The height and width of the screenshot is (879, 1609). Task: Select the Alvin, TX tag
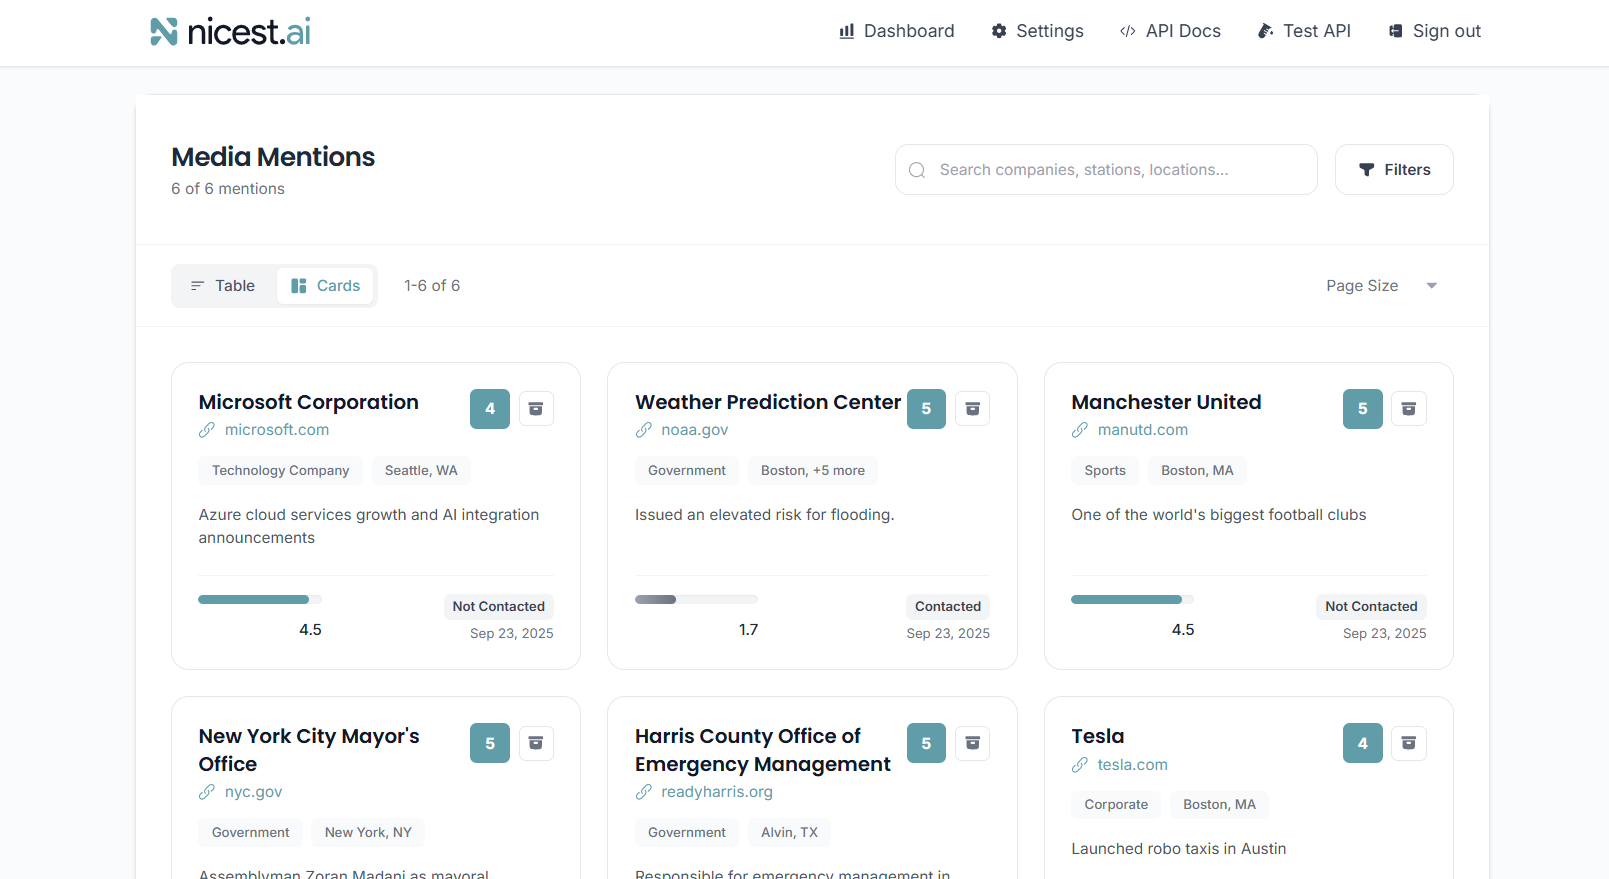point(789,833)
